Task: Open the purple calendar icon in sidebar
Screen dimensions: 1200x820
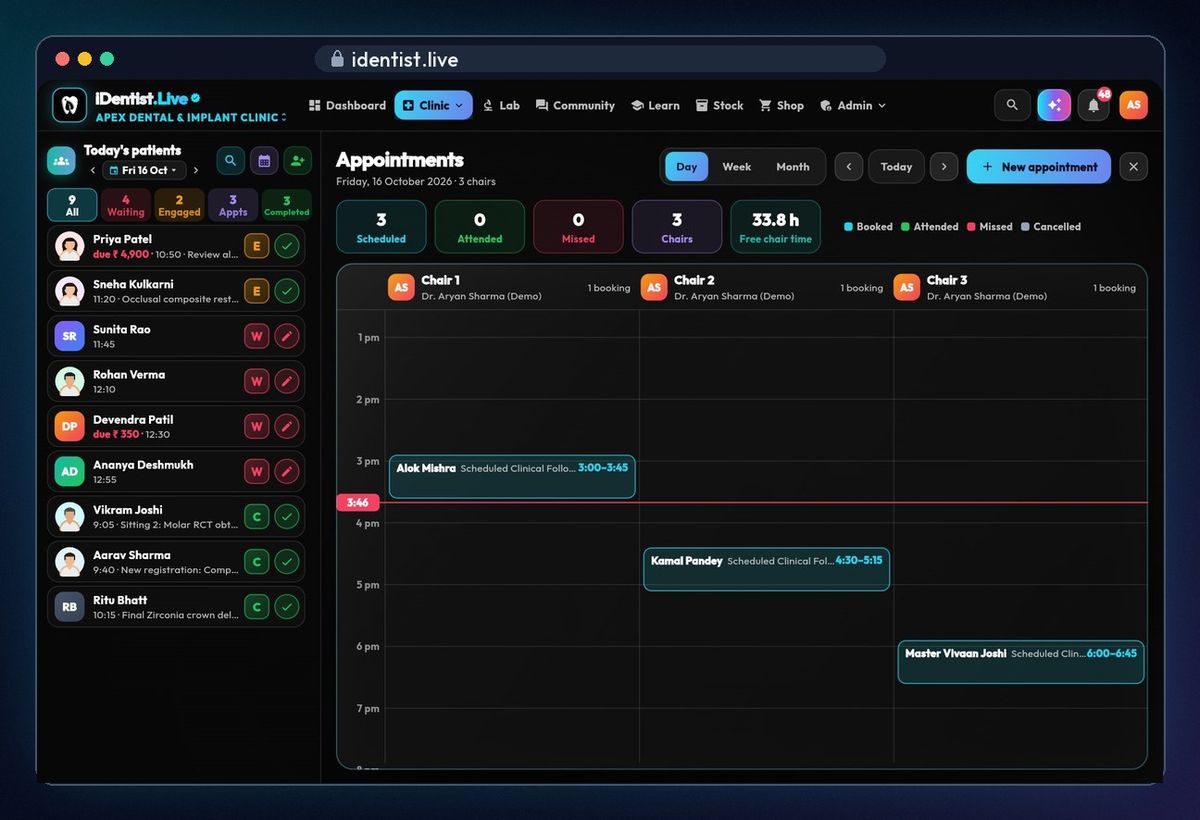Action: click(x=264, y=160)
